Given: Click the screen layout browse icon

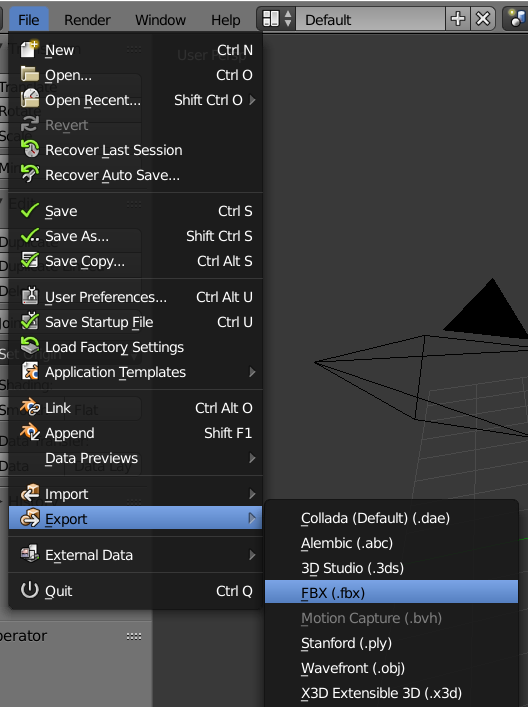Looking at the screenshot, I should 276,19.
